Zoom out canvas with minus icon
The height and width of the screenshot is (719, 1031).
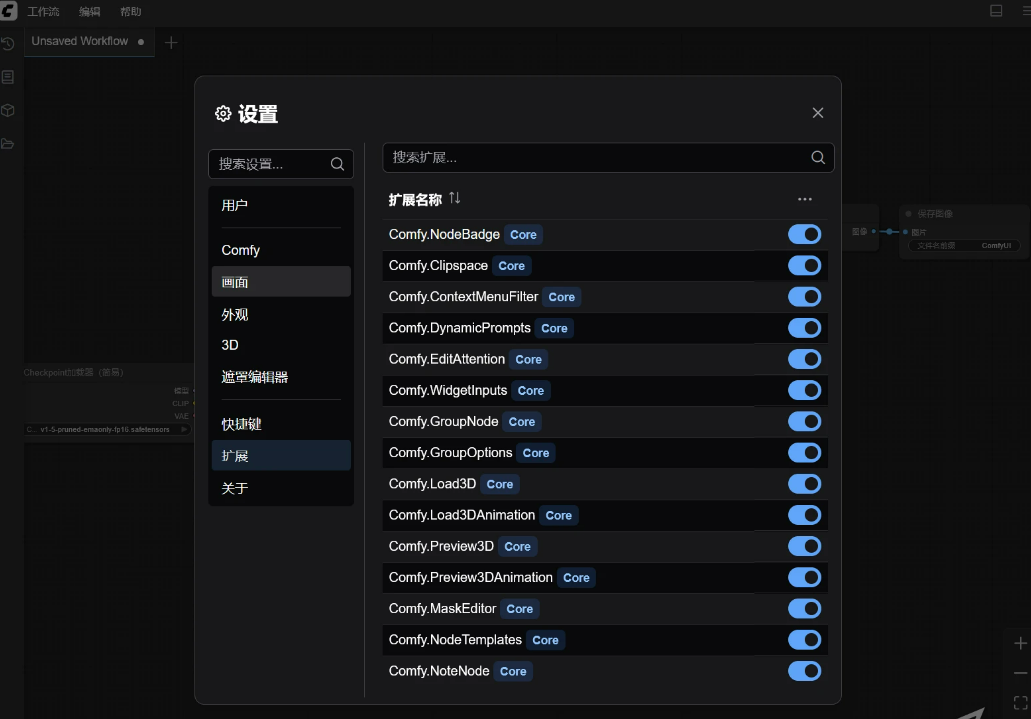(1020, 673)
